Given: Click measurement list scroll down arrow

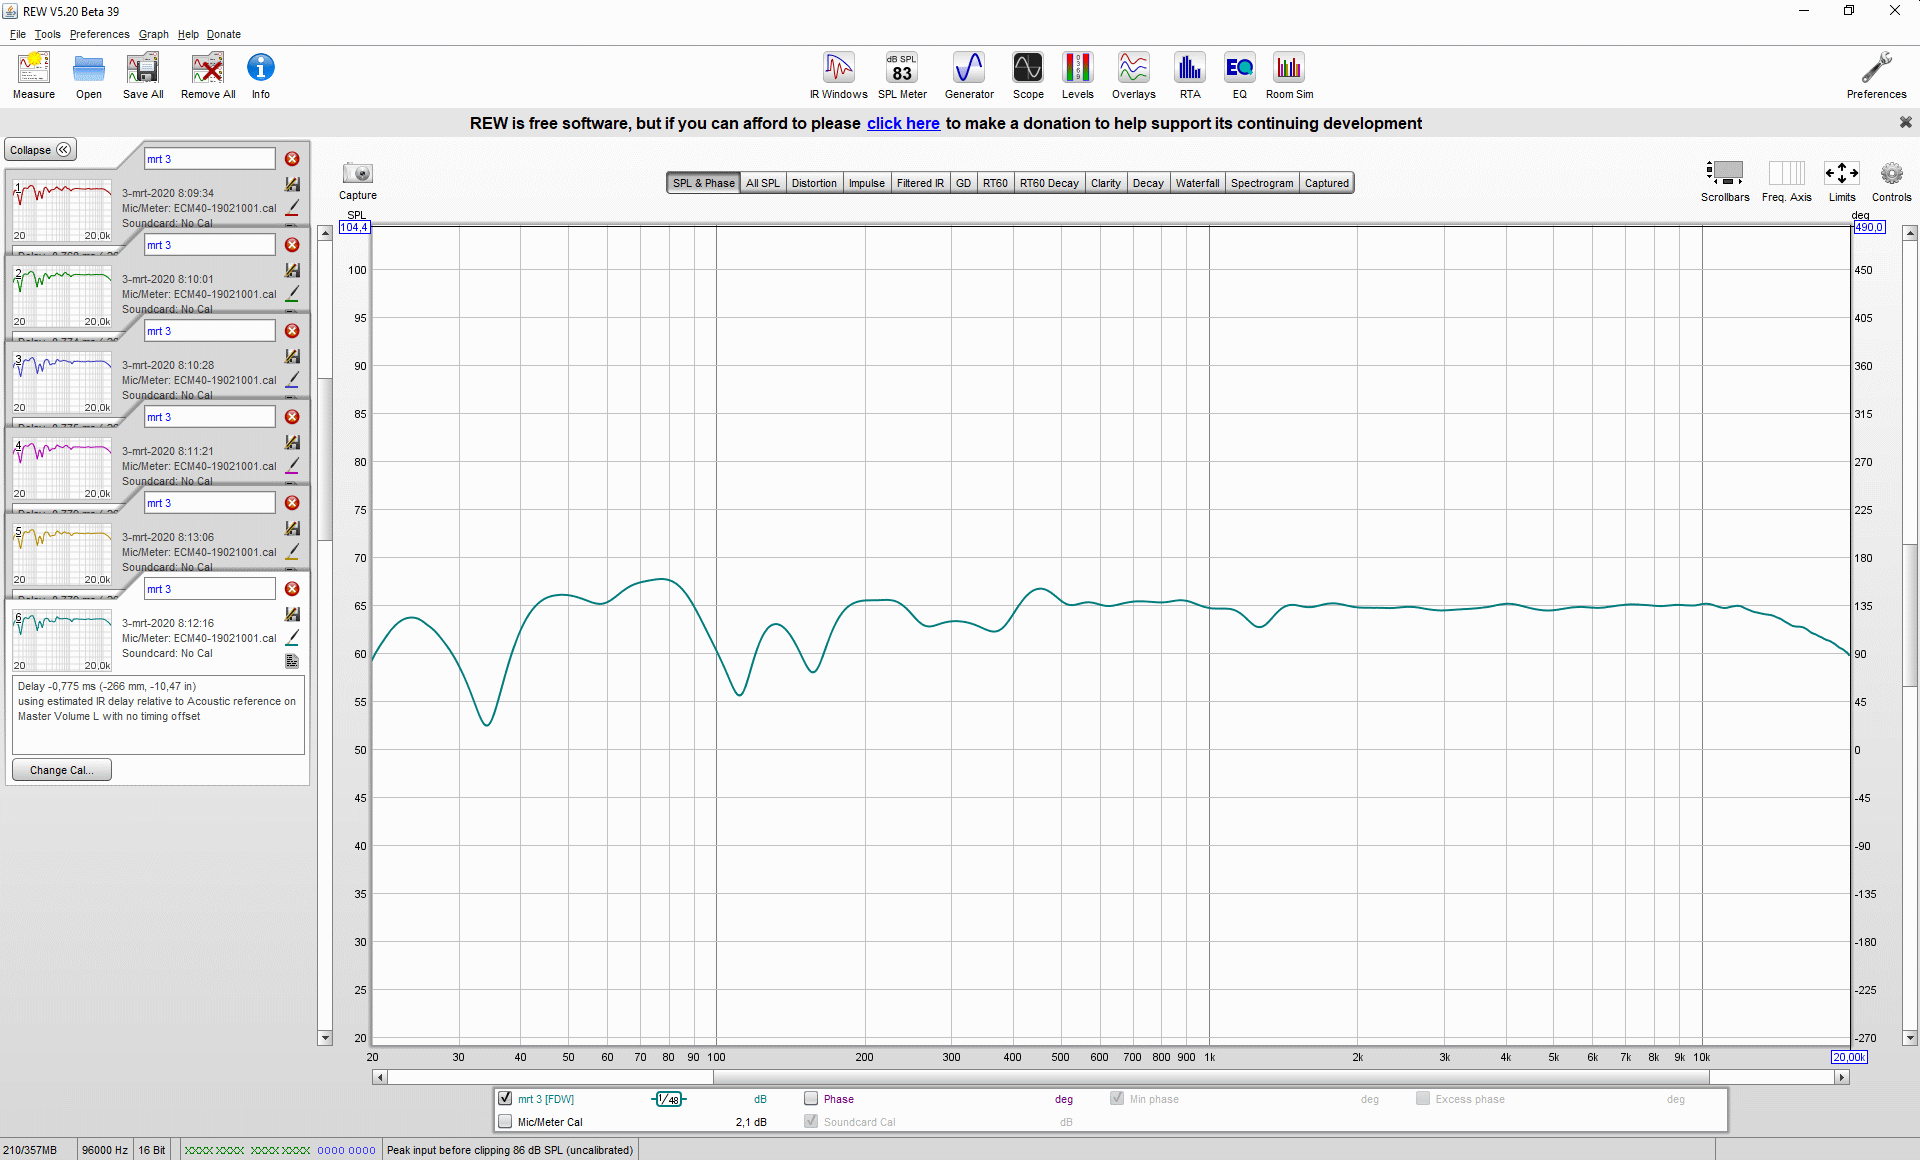Looking at the screenshot, I should [325, 1038].
